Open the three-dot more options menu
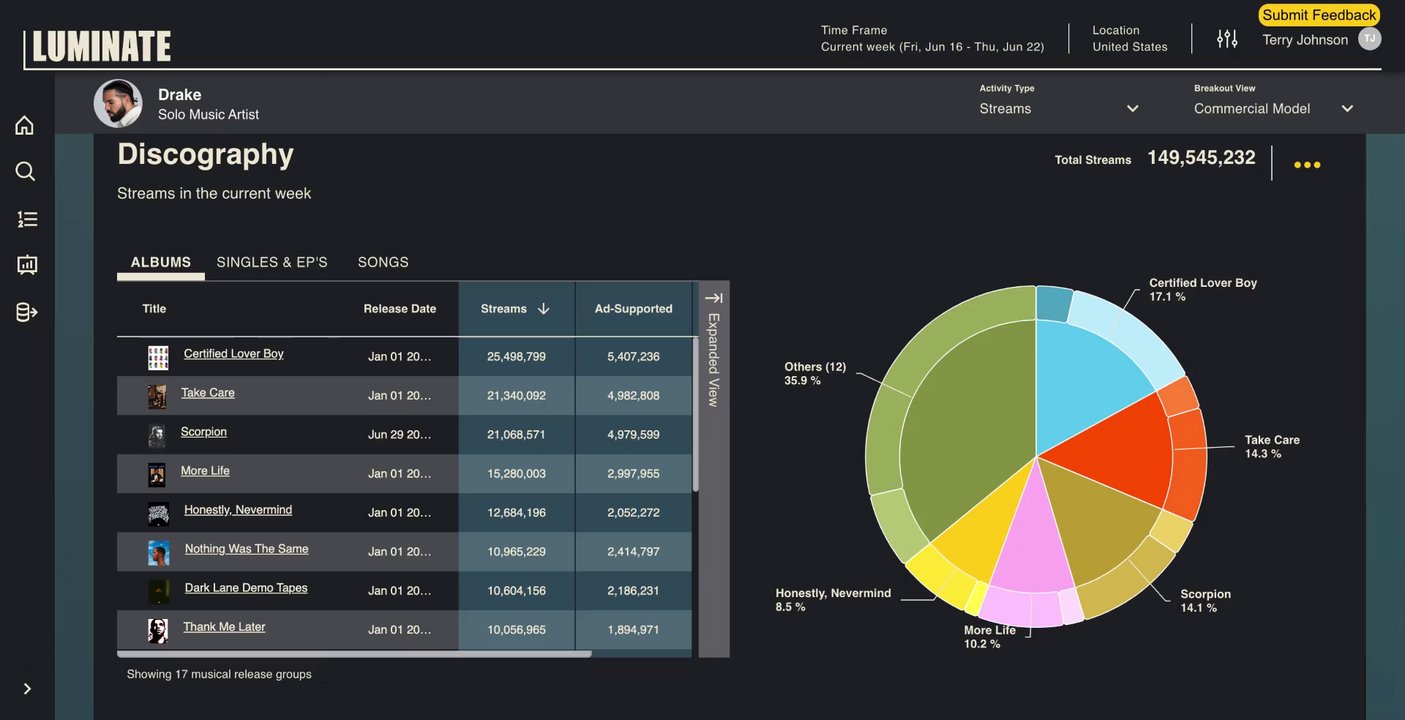The image size is (1405, 720). click(x=1307, y=165)
